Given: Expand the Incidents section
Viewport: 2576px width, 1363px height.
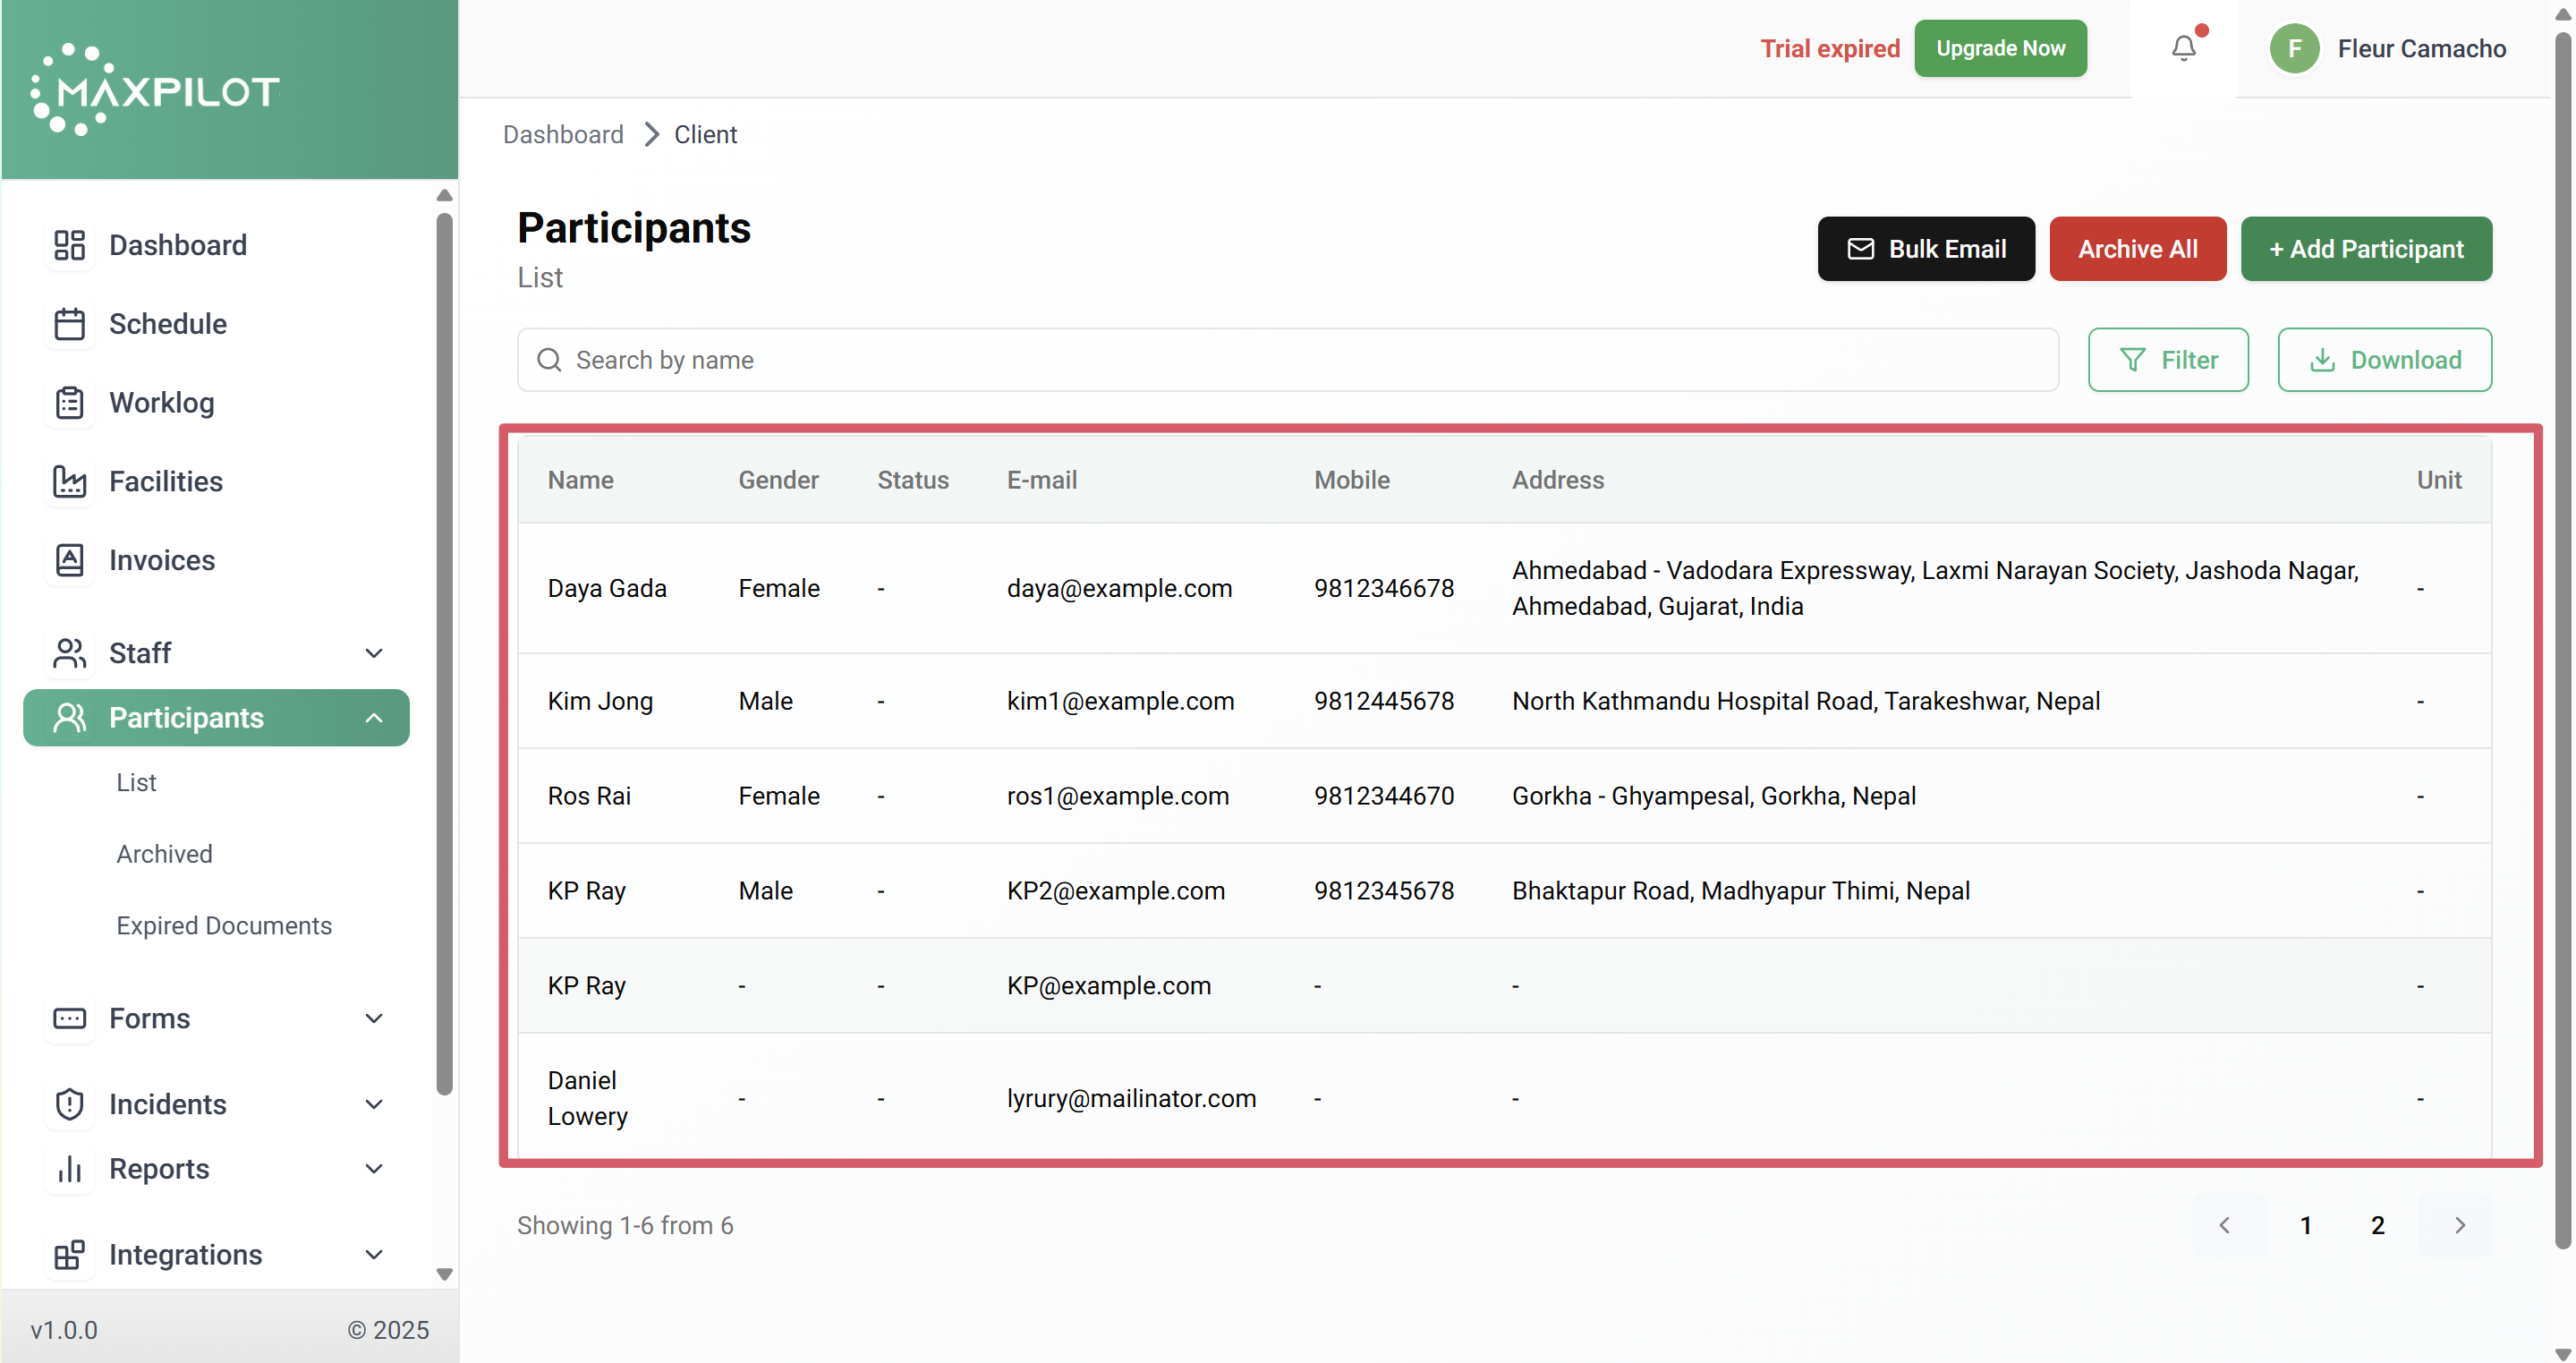Looking at the screenshot, I should [373, 1104].
